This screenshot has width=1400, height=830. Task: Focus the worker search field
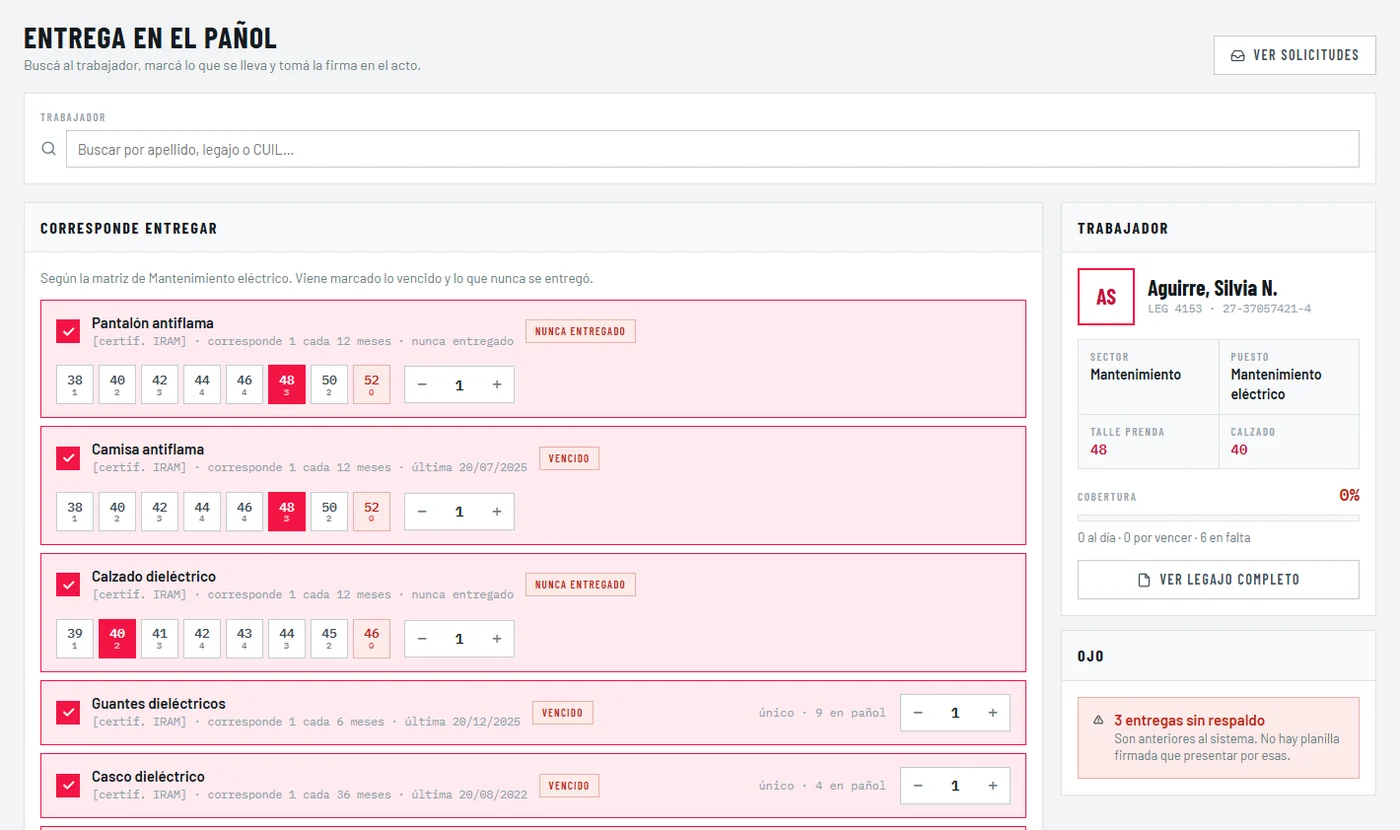pos(712,149)
